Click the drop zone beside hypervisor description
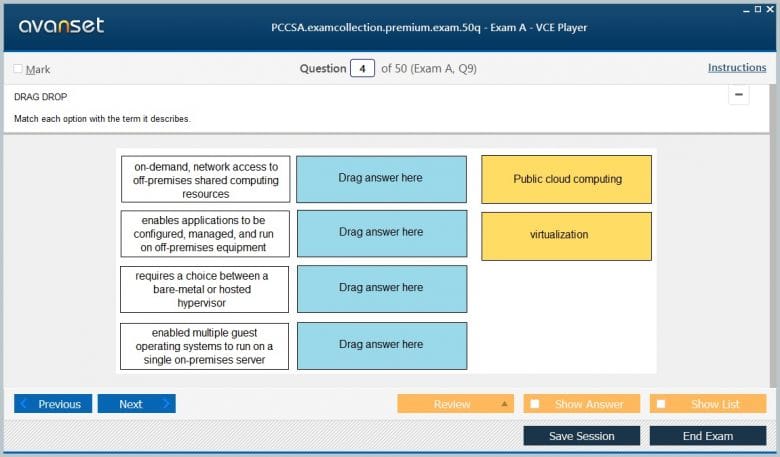 (x=382, y=289)
